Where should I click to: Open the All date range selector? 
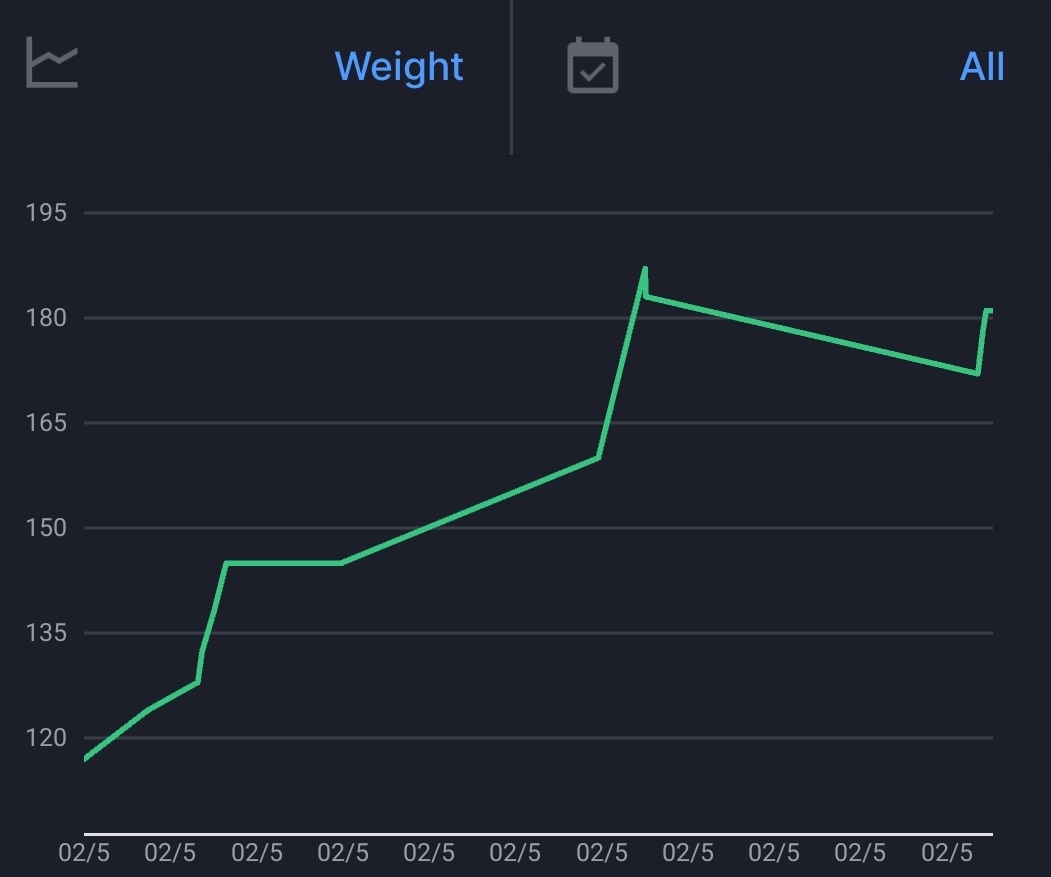pyautogui.click(x=982, y=66)
